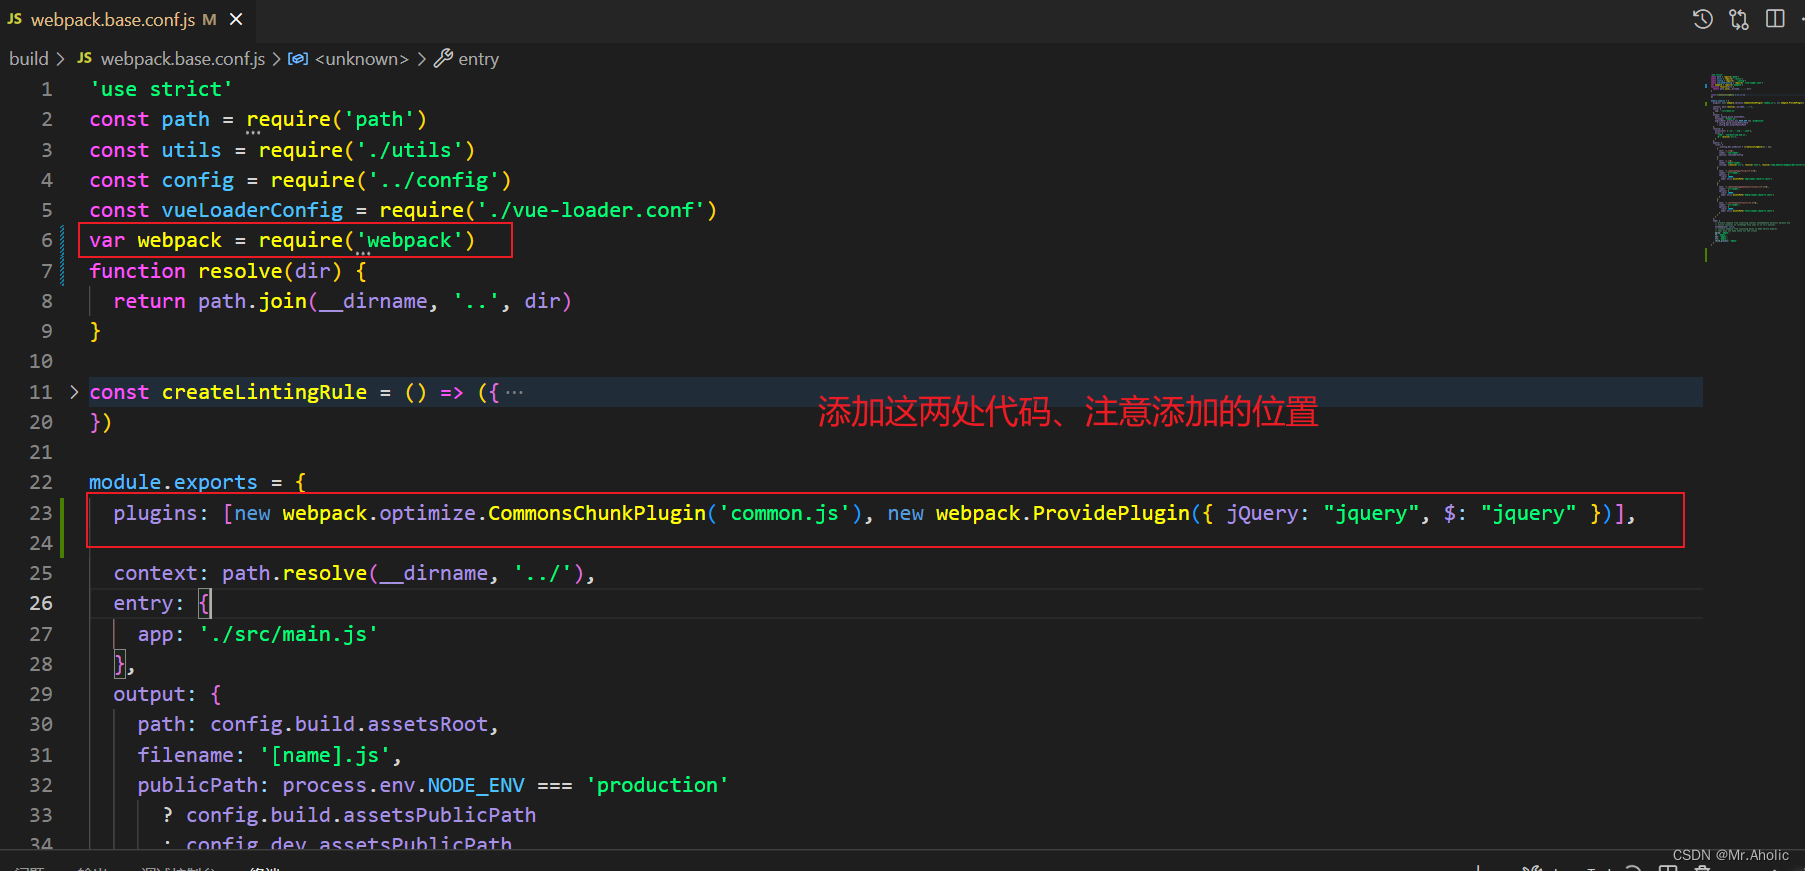
Task: Open the file history clock icon
Action: pyautogui.click(x=1702, y=19)
